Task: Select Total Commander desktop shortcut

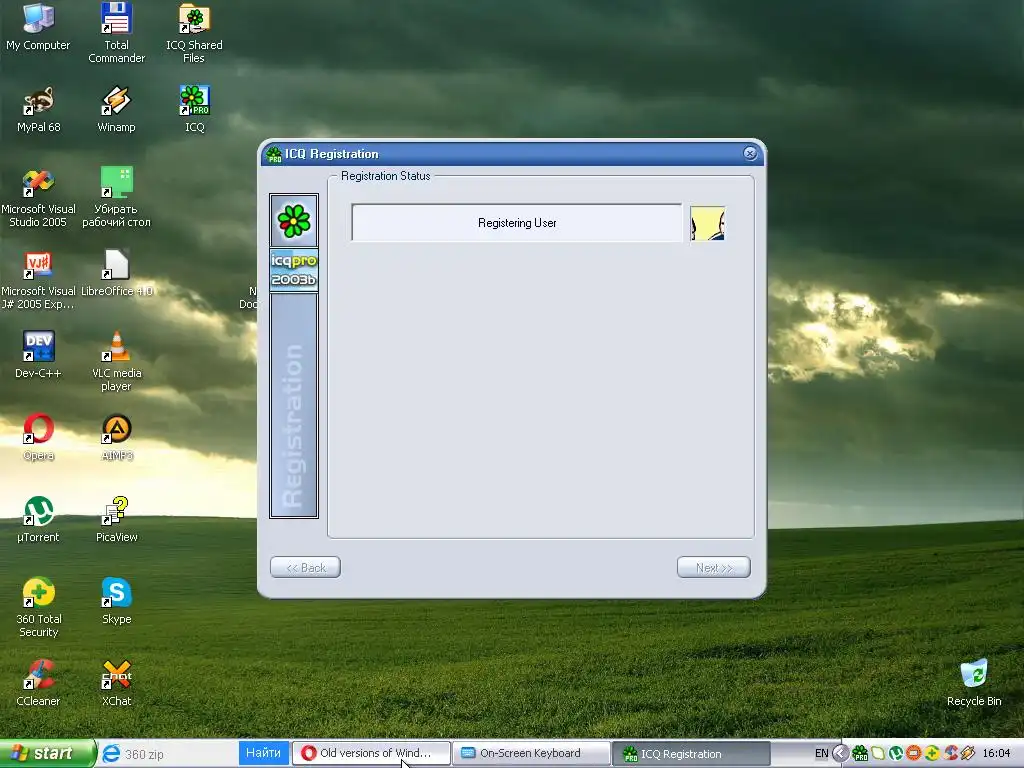Action: click(116, 33)
